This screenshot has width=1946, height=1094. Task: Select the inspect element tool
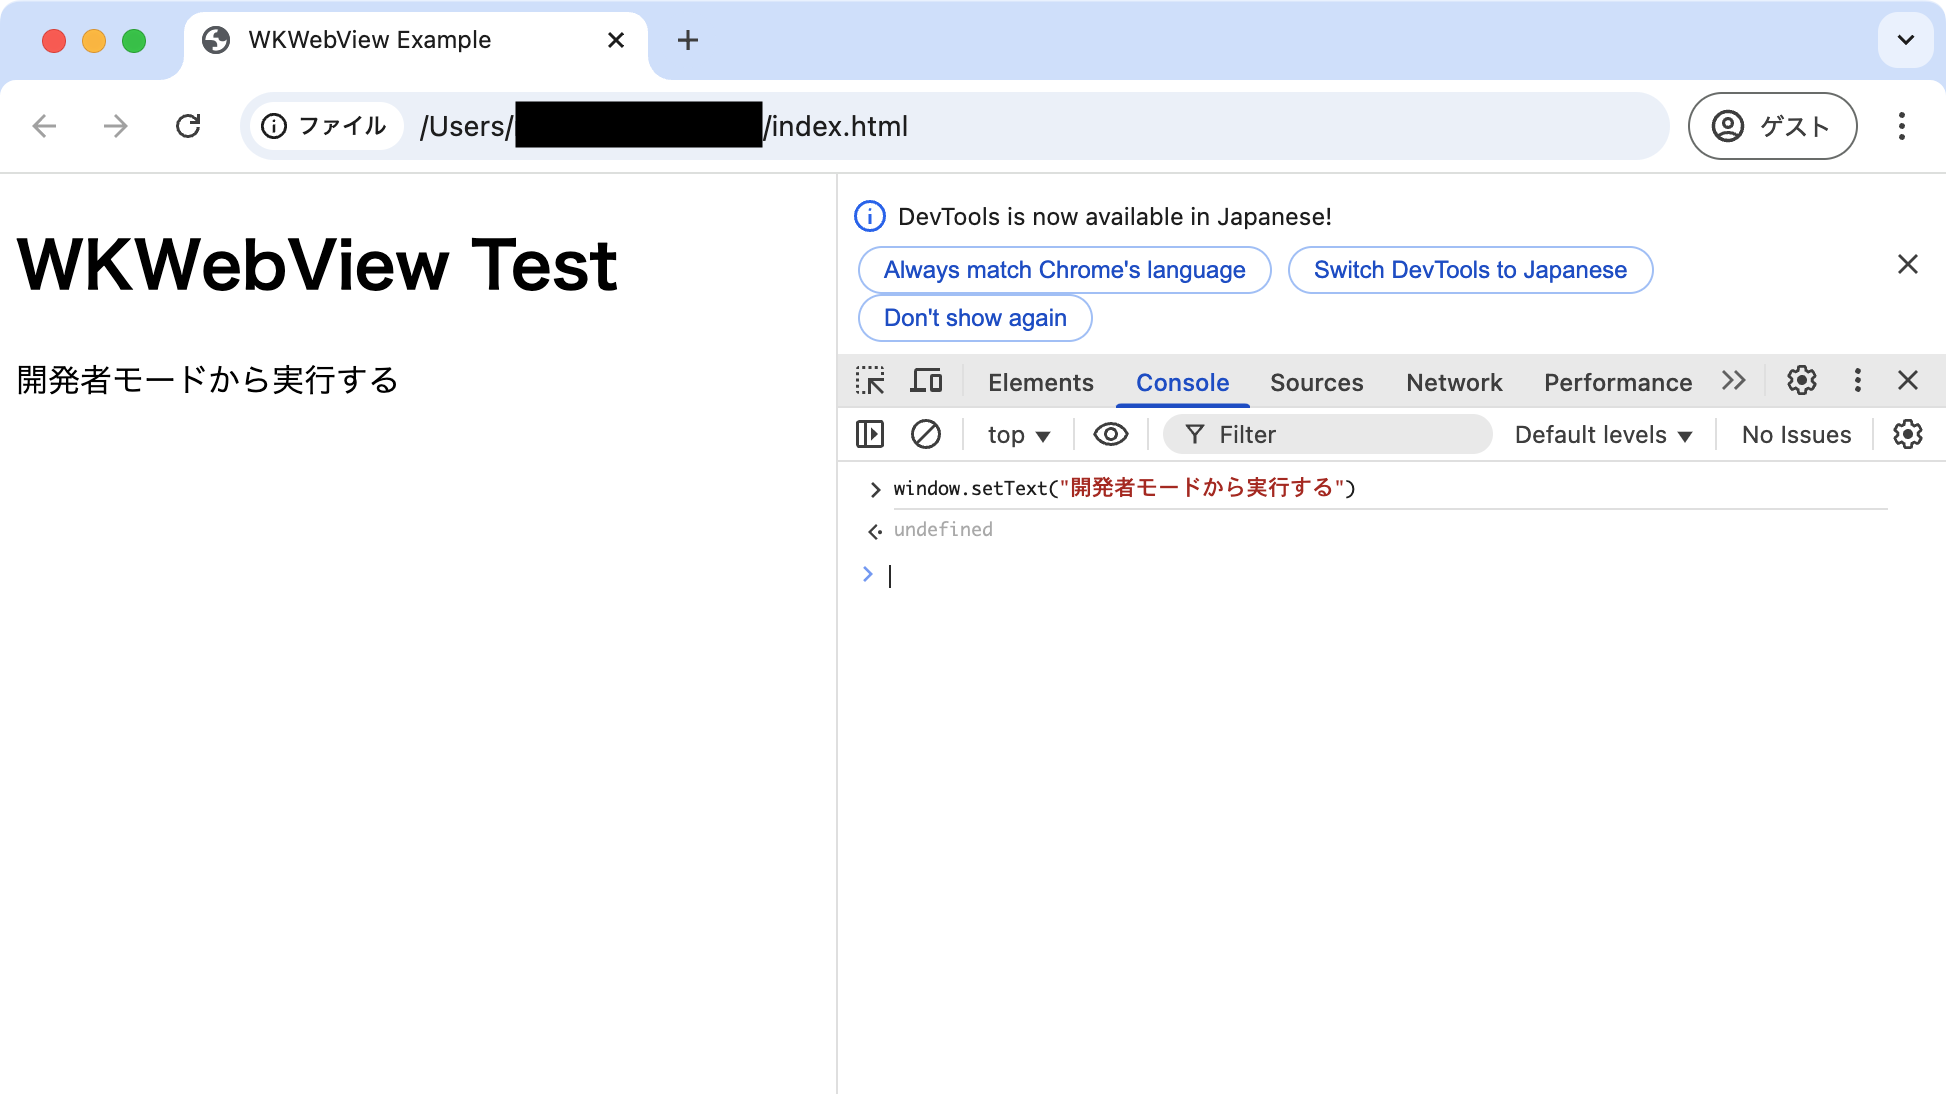click(x=871, y=381)
